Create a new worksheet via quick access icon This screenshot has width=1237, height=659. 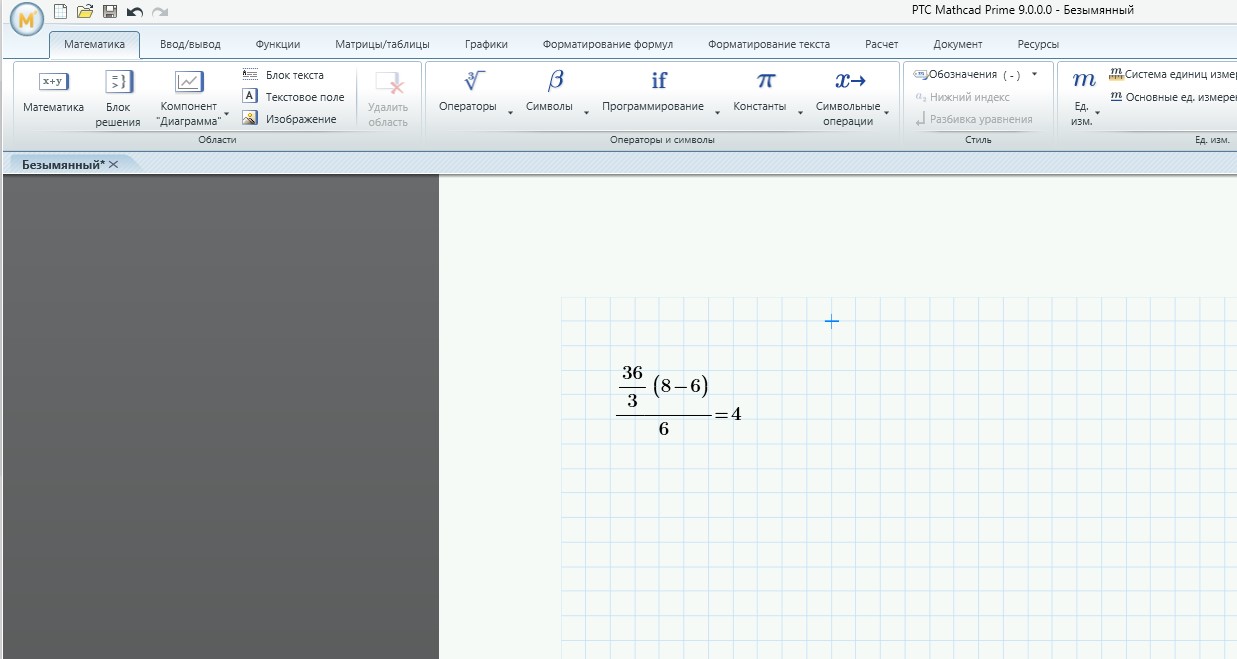point(60,11)
